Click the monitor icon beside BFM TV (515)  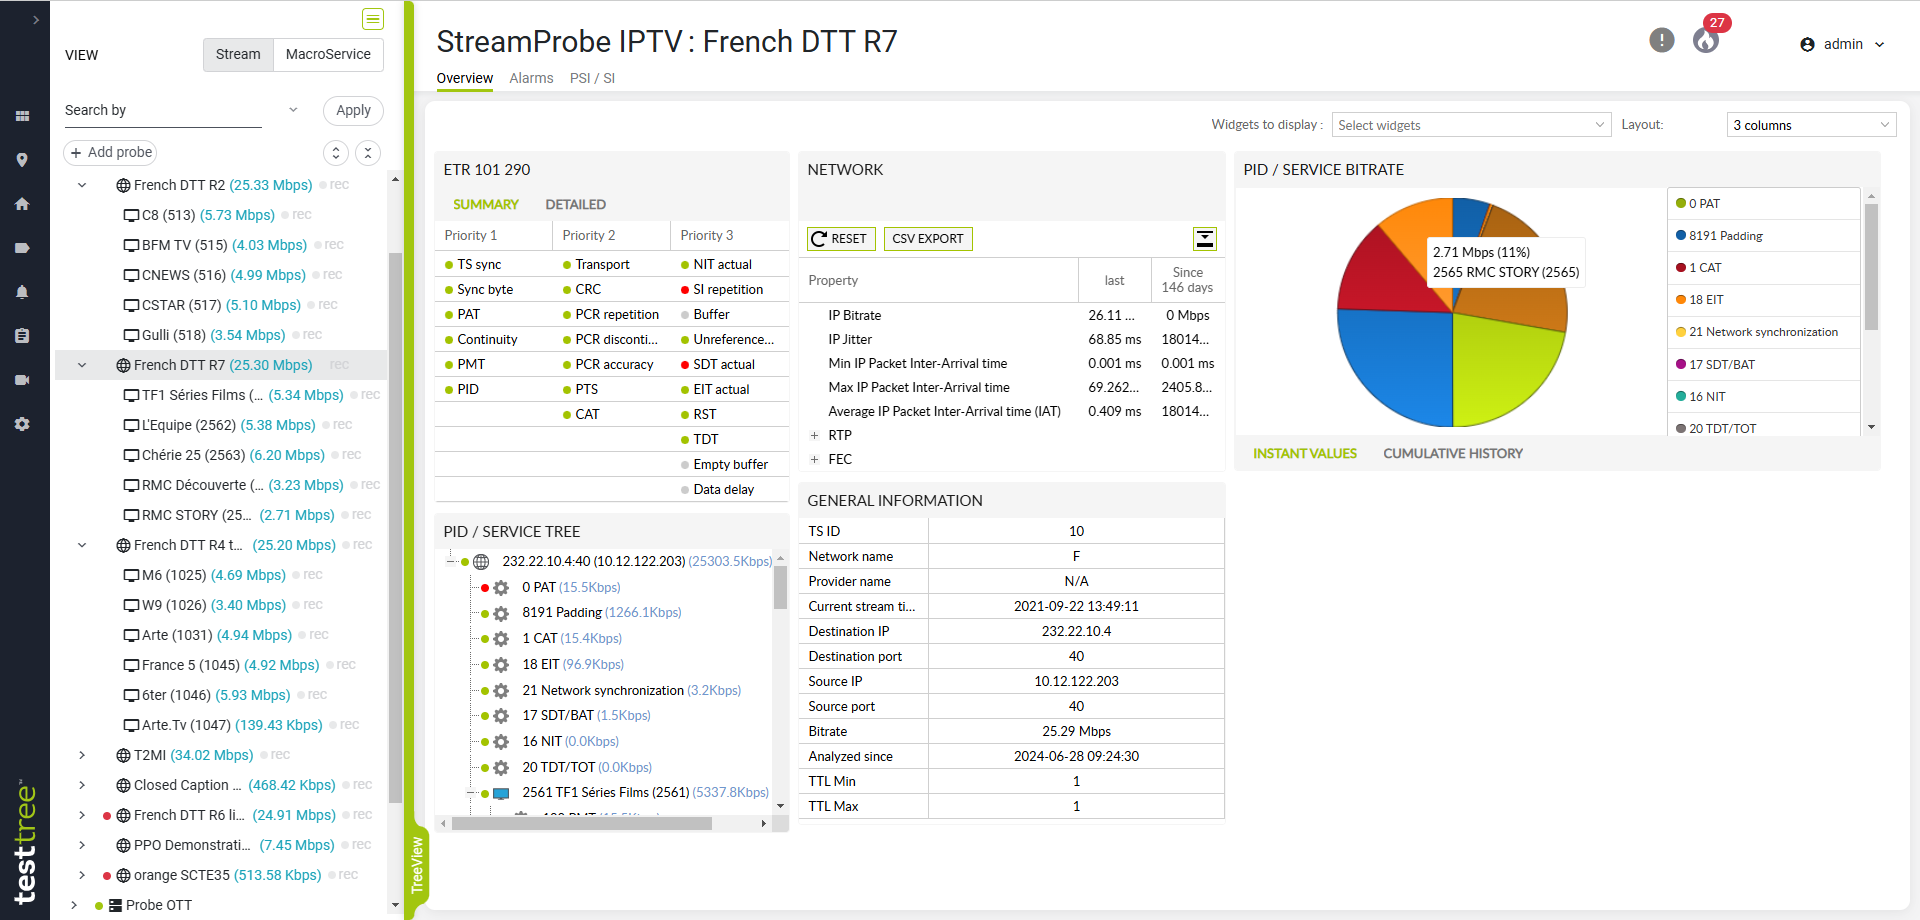point(131,245)
